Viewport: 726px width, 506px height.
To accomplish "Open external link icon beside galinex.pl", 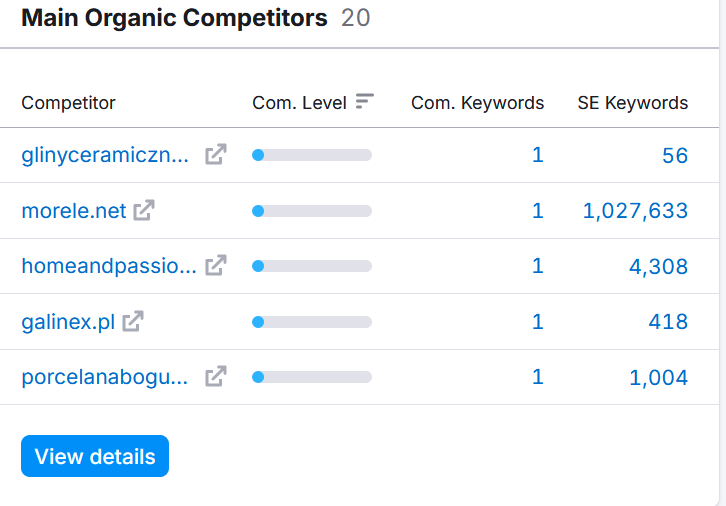I will tap(133, 321).
